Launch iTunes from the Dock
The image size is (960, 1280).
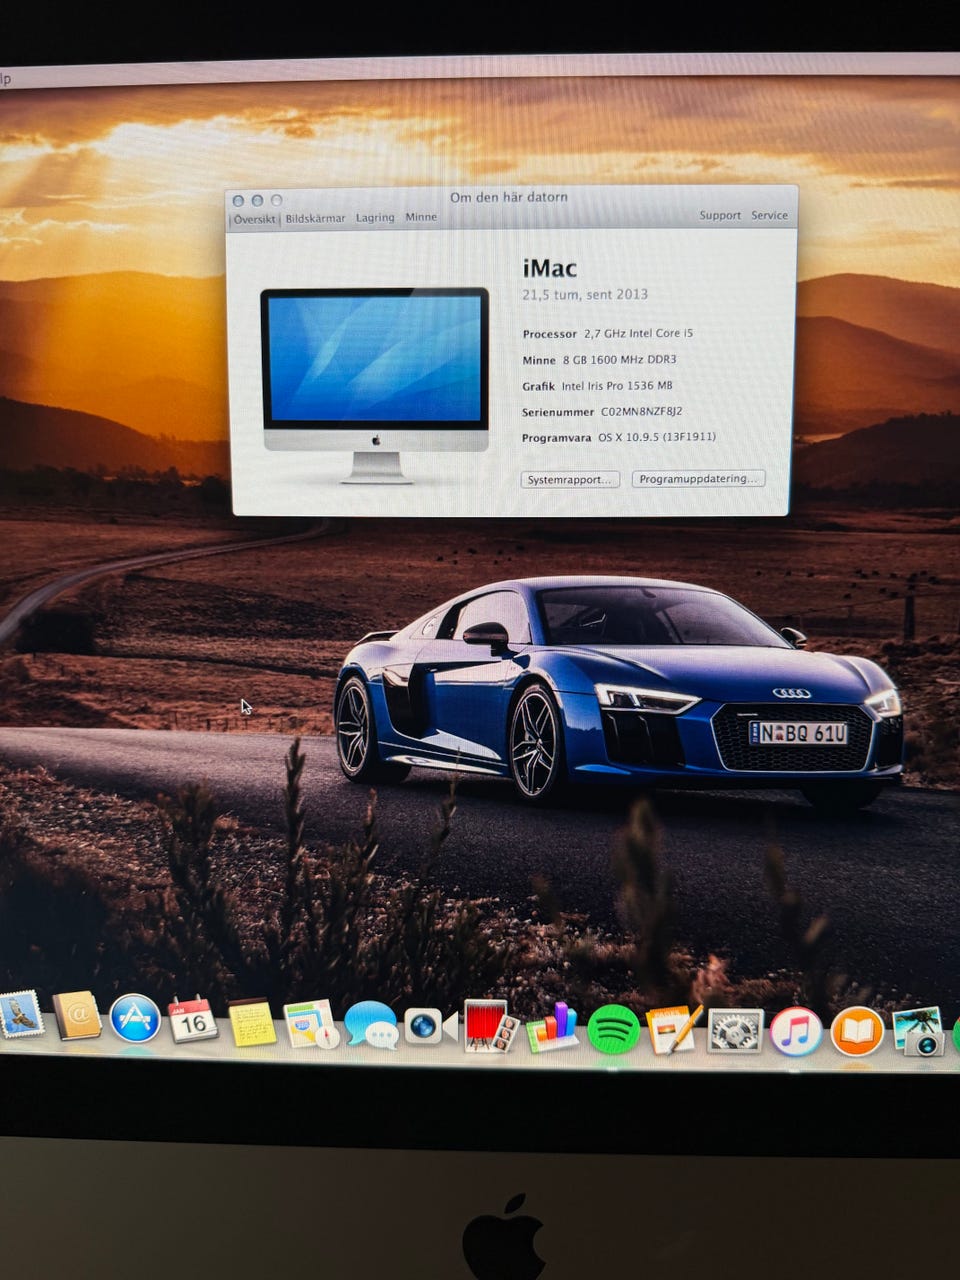(x=796, y=1032)
